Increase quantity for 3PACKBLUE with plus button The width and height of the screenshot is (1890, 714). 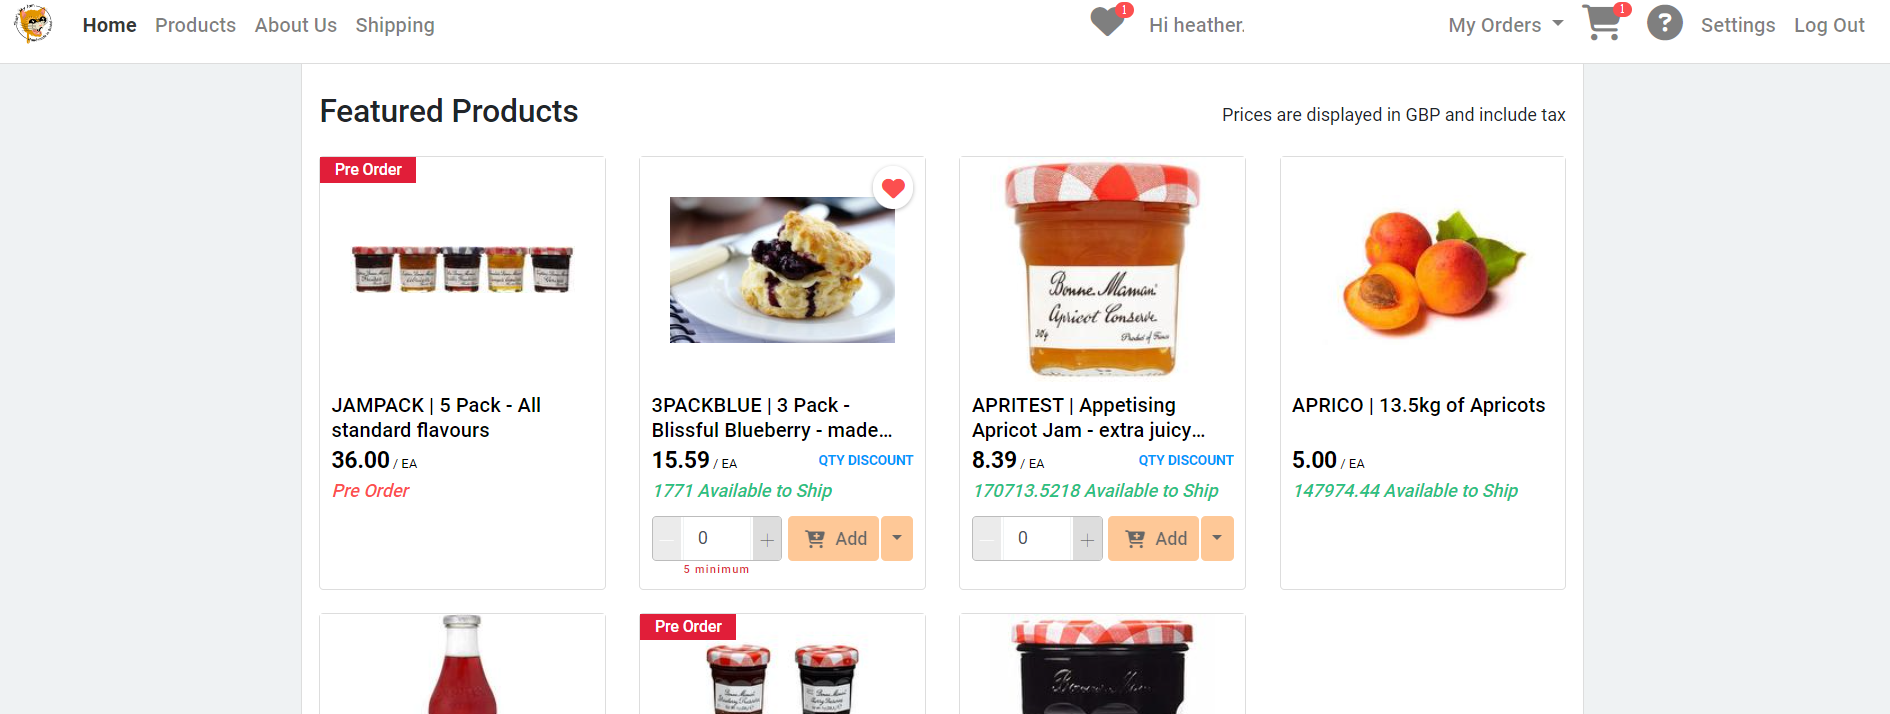point(767,539)
